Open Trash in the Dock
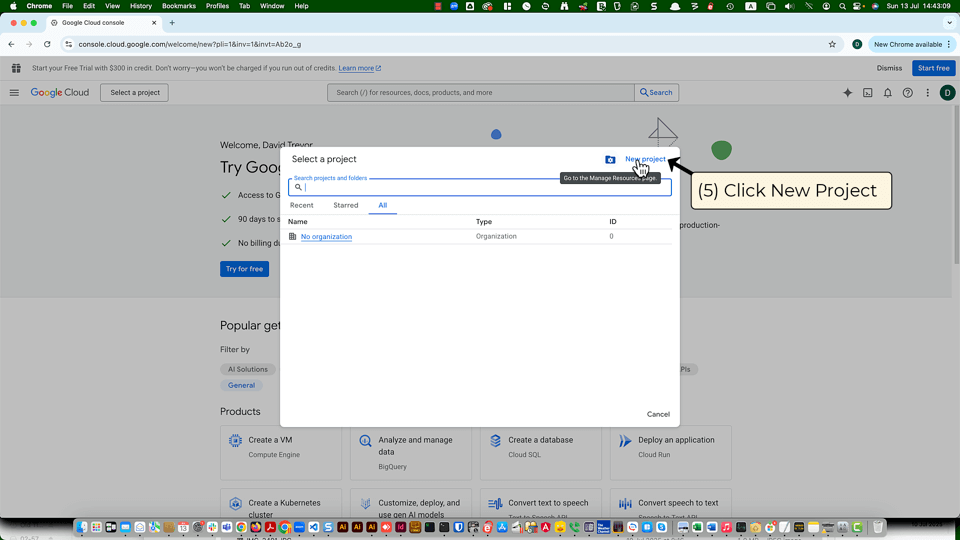Viewport: 960px width, 540px height. (878, 527)
